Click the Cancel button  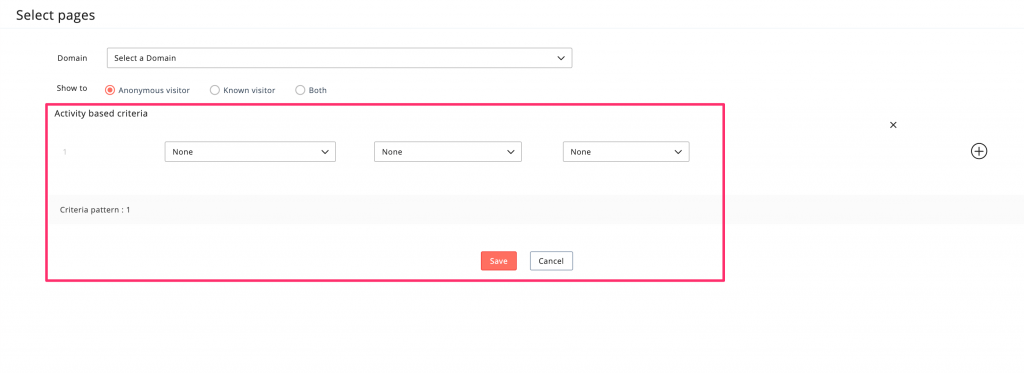(551, 261)
